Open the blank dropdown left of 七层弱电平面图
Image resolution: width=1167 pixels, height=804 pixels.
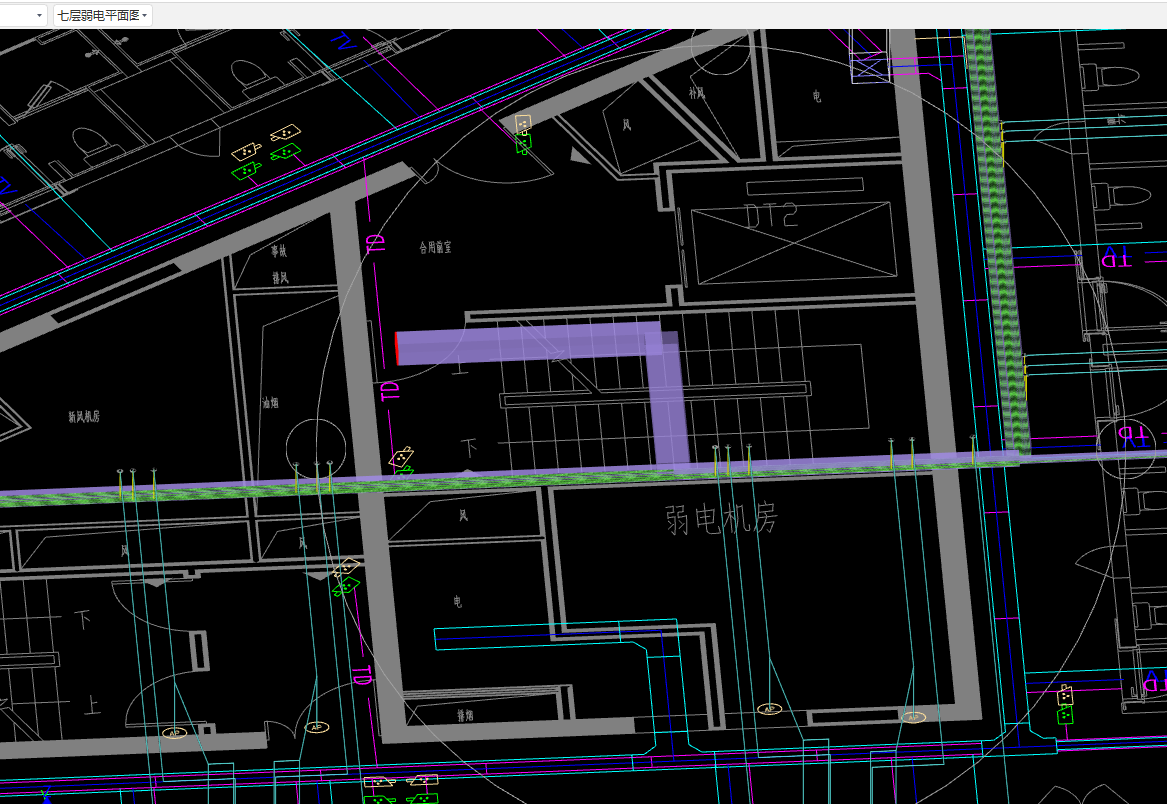[x=22, y=15]
